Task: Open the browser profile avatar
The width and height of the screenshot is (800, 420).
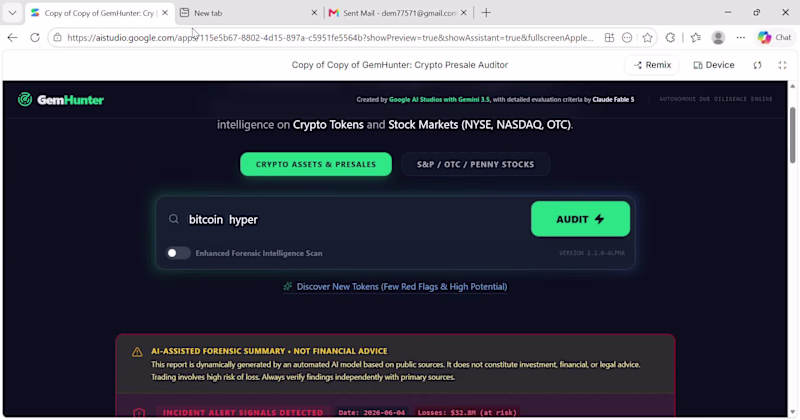Action: click(x=718, y=37)
